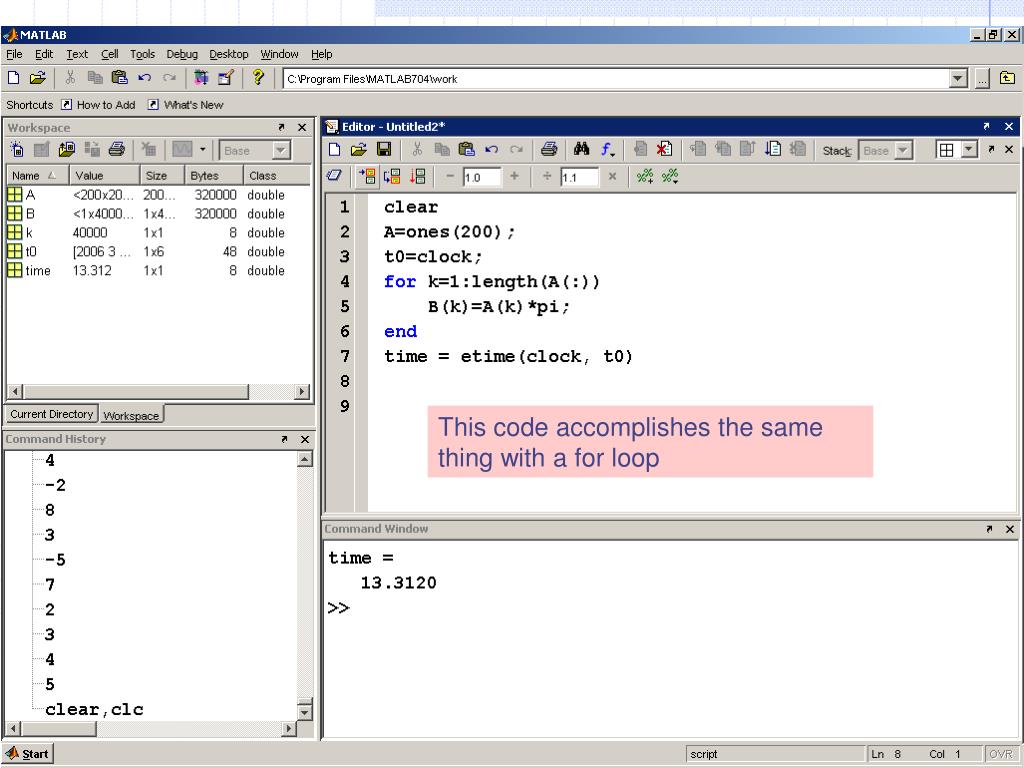Click the What's New shortcut
1024x768 pixels.
185,104
